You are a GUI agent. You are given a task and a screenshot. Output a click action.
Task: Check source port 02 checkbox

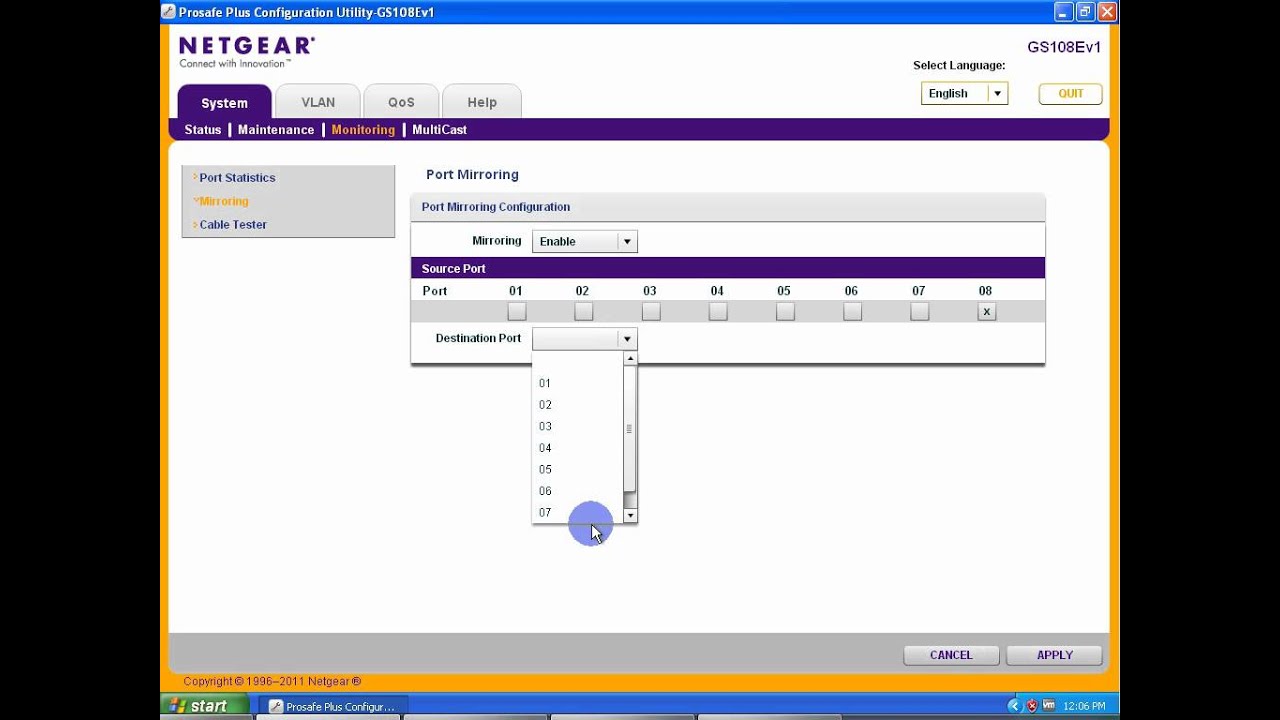(583, 312)
